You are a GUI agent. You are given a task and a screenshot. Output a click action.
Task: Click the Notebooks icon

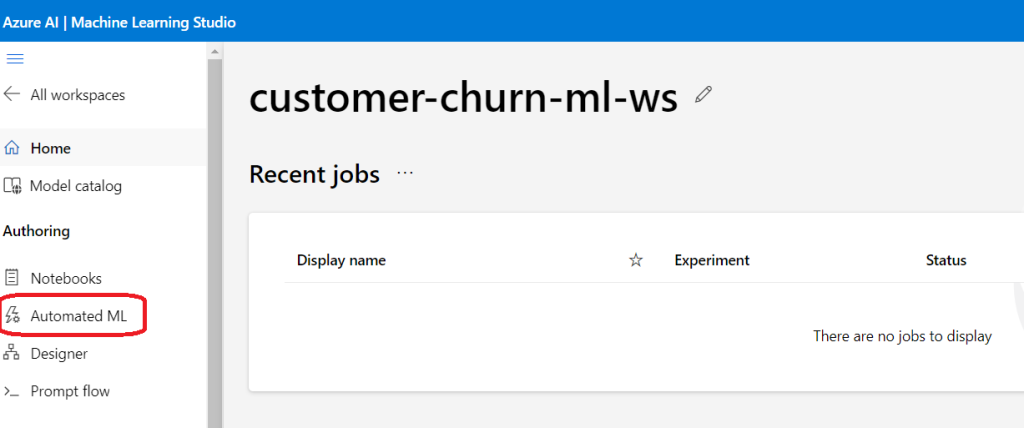[x=12, y=278]
